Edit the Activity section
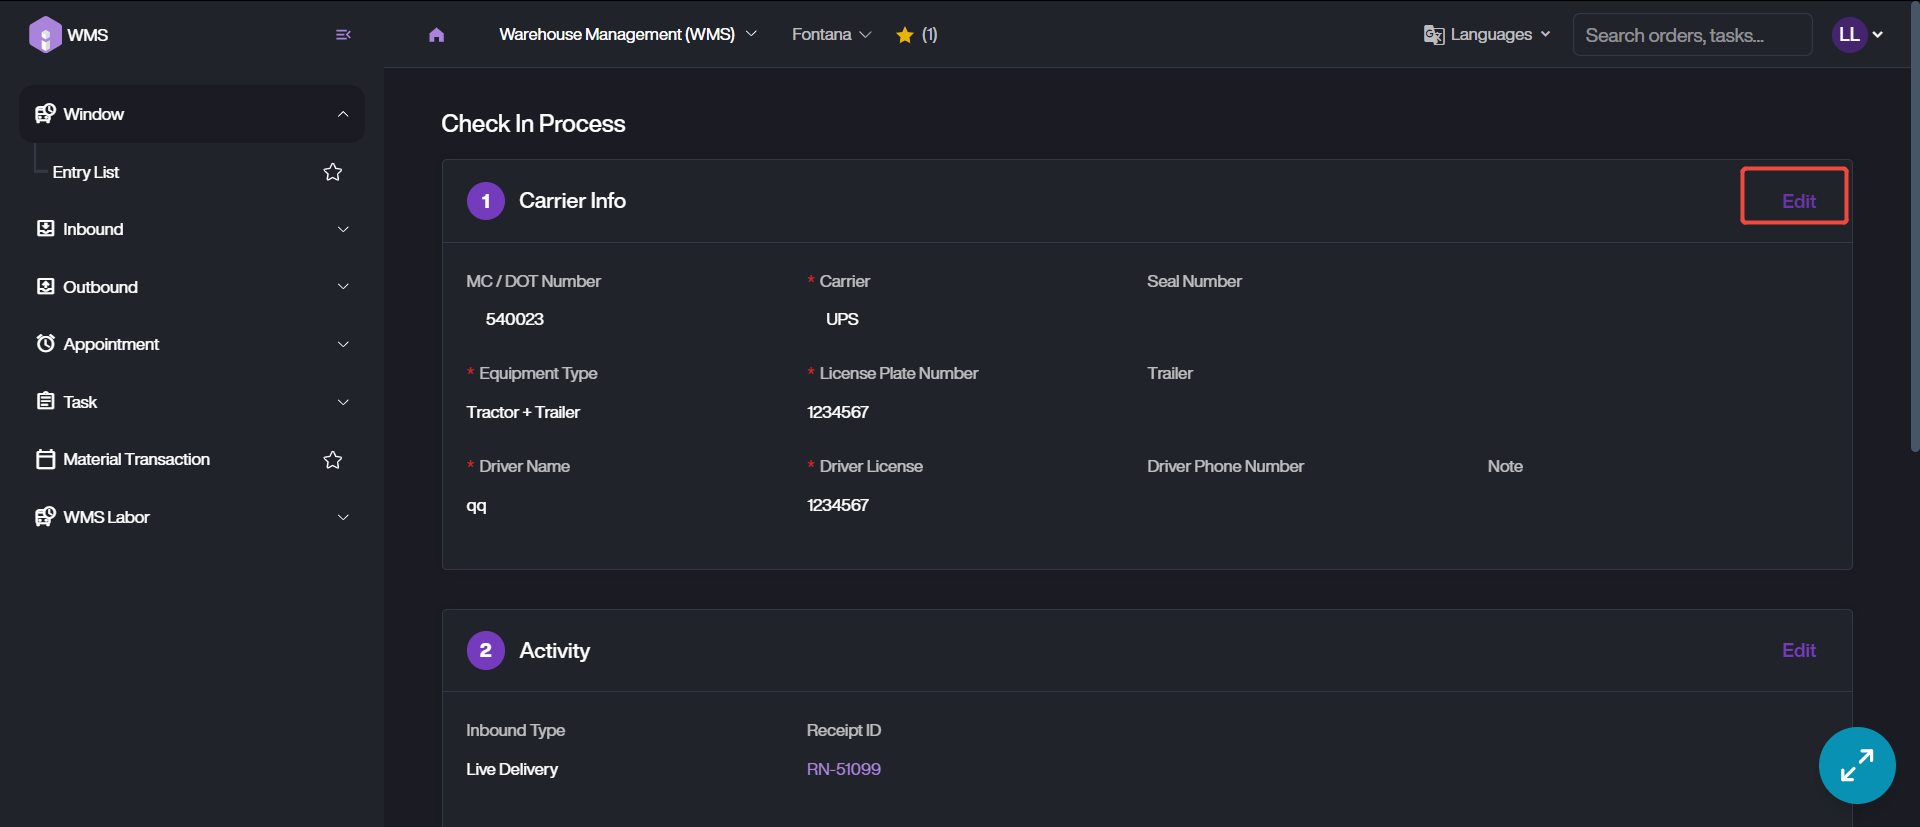1920x827 pixels. (1798, 650)
